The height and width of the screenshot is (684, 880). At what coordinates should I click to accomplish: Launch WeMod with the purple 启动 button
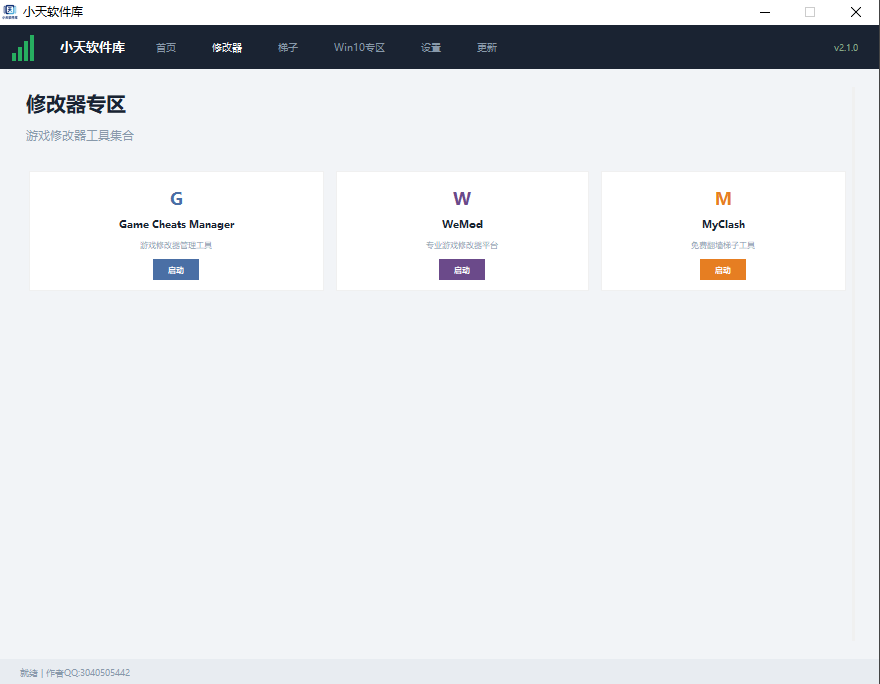[462, 269]
